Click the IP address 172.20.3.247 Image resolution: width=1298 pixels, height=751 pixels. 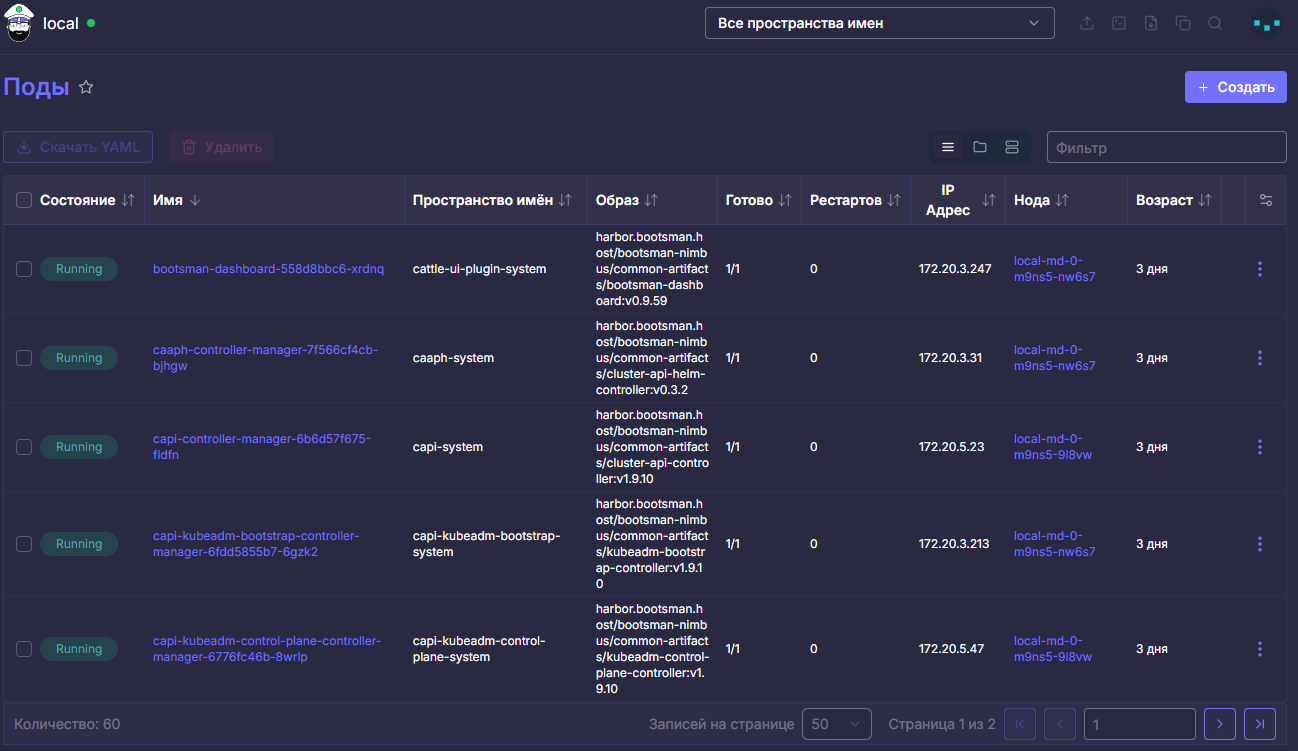pyautogui.click(x=955, y=269)
